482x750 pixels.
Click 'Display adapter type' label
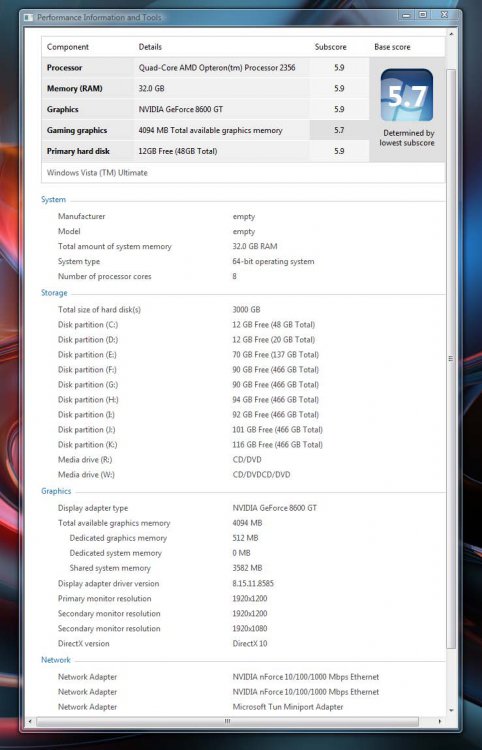coord(93,508)
